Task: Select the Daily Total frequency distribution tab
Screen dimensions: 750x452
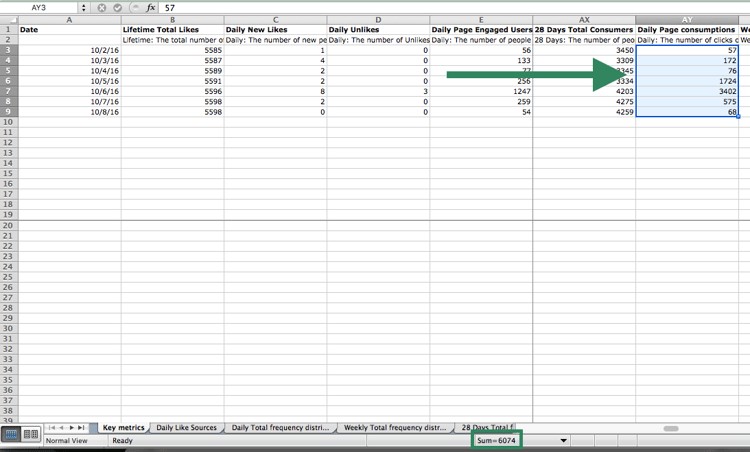Action: (x=281, y=428)
